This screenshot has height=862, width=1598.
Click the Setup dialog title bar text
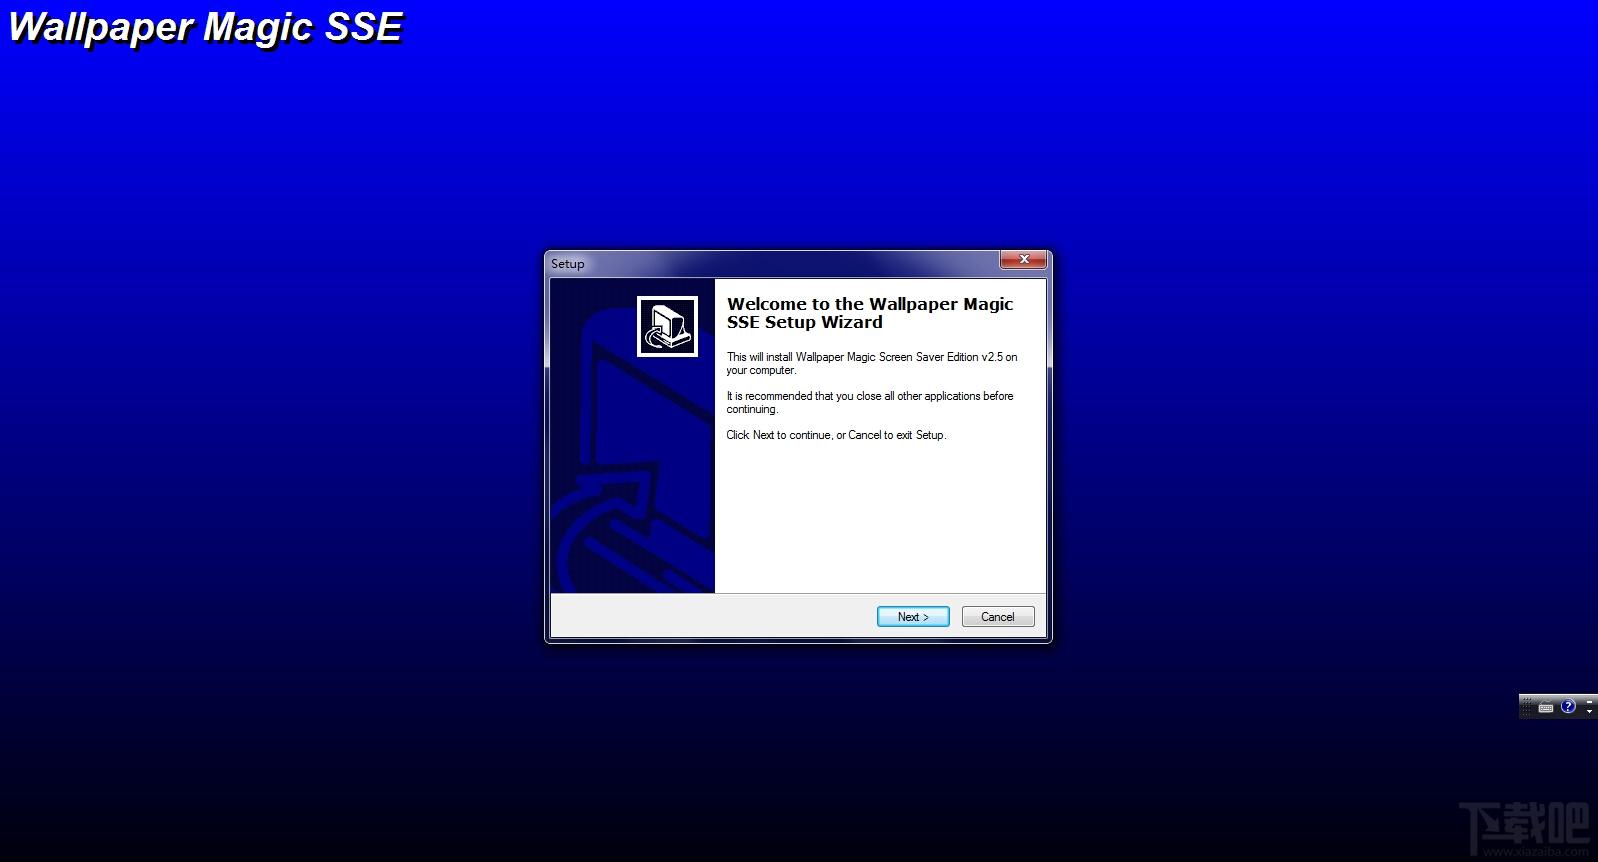[567, 264]
